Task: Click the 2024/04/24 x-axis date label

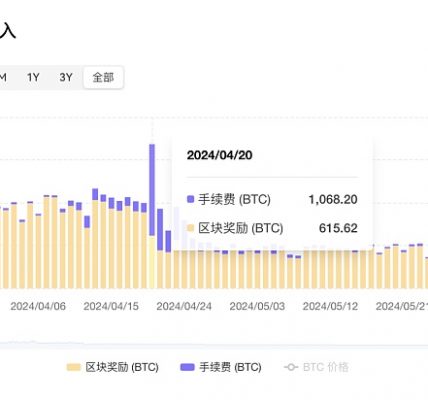Action: (184, 306)
